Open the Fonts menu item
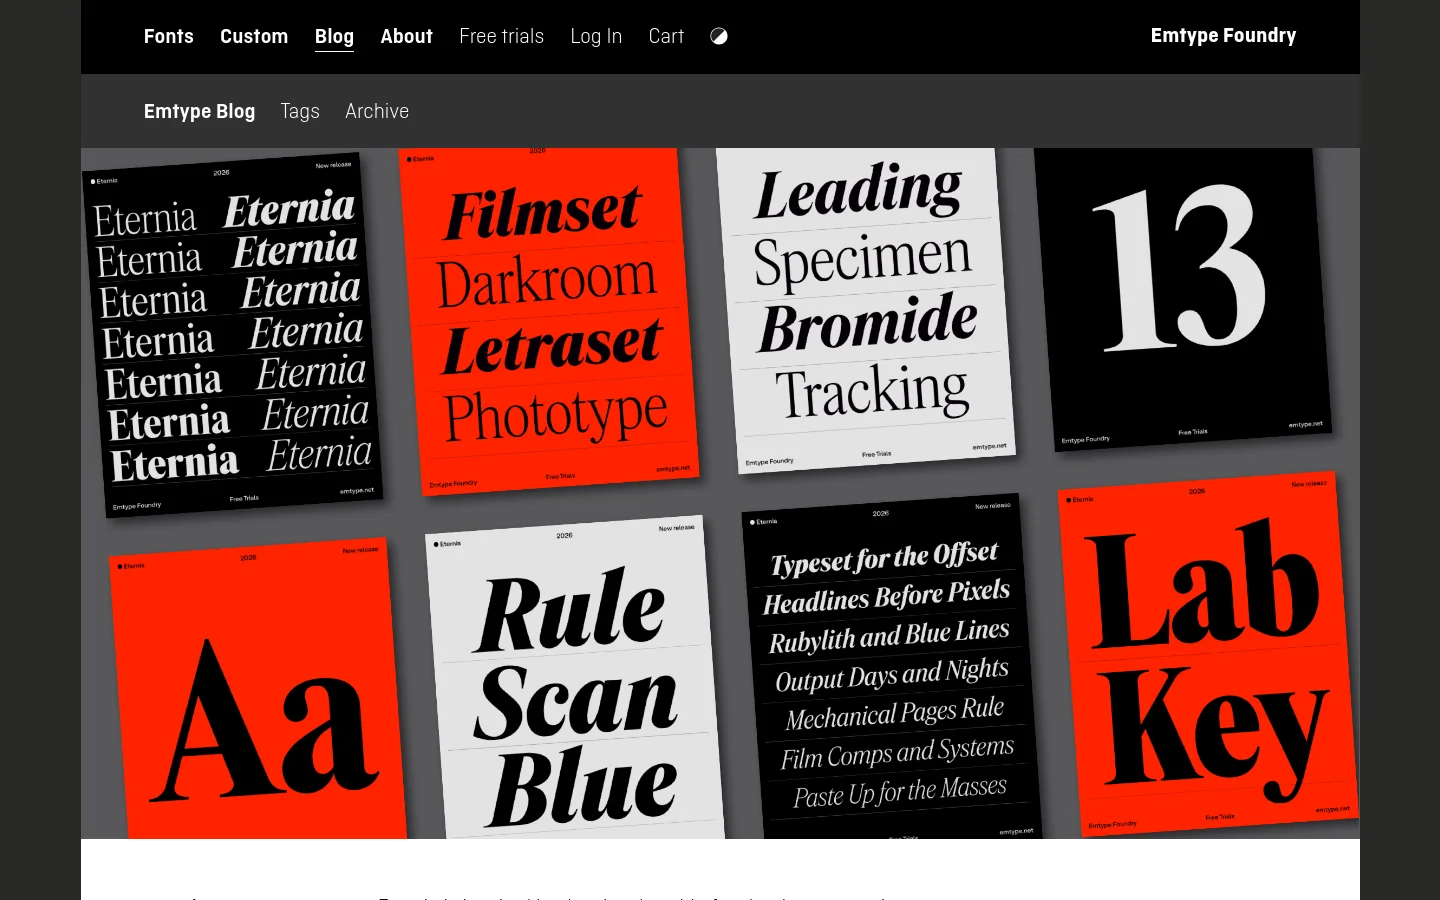This screenshot has width=1440, height=900. pyautogui.click(x=169, y=36)
